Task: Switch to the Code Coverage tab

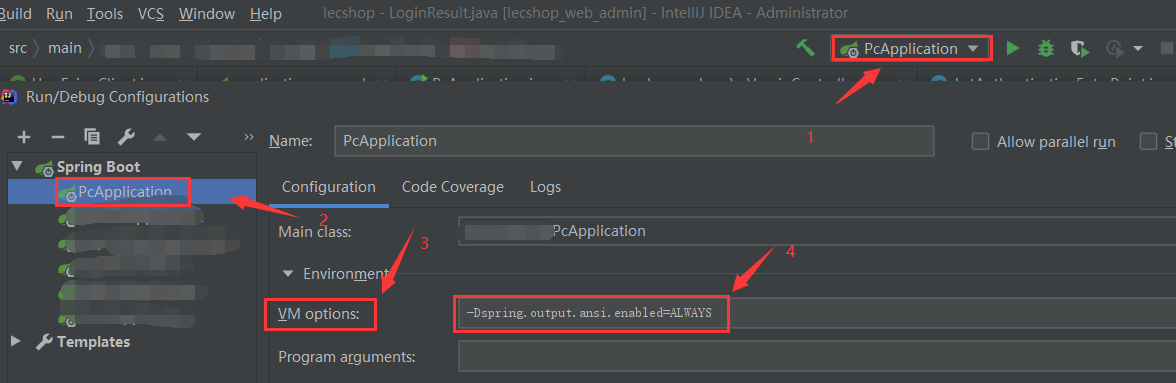Action: pyautogui.click(x=452, y=187)
